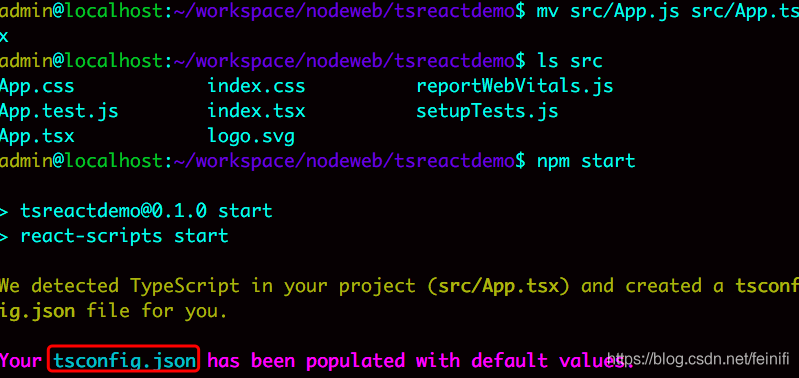799x378 pixels.
Task: Click 'ig.json file for you.' line
Action: click(x=113, y=311)
